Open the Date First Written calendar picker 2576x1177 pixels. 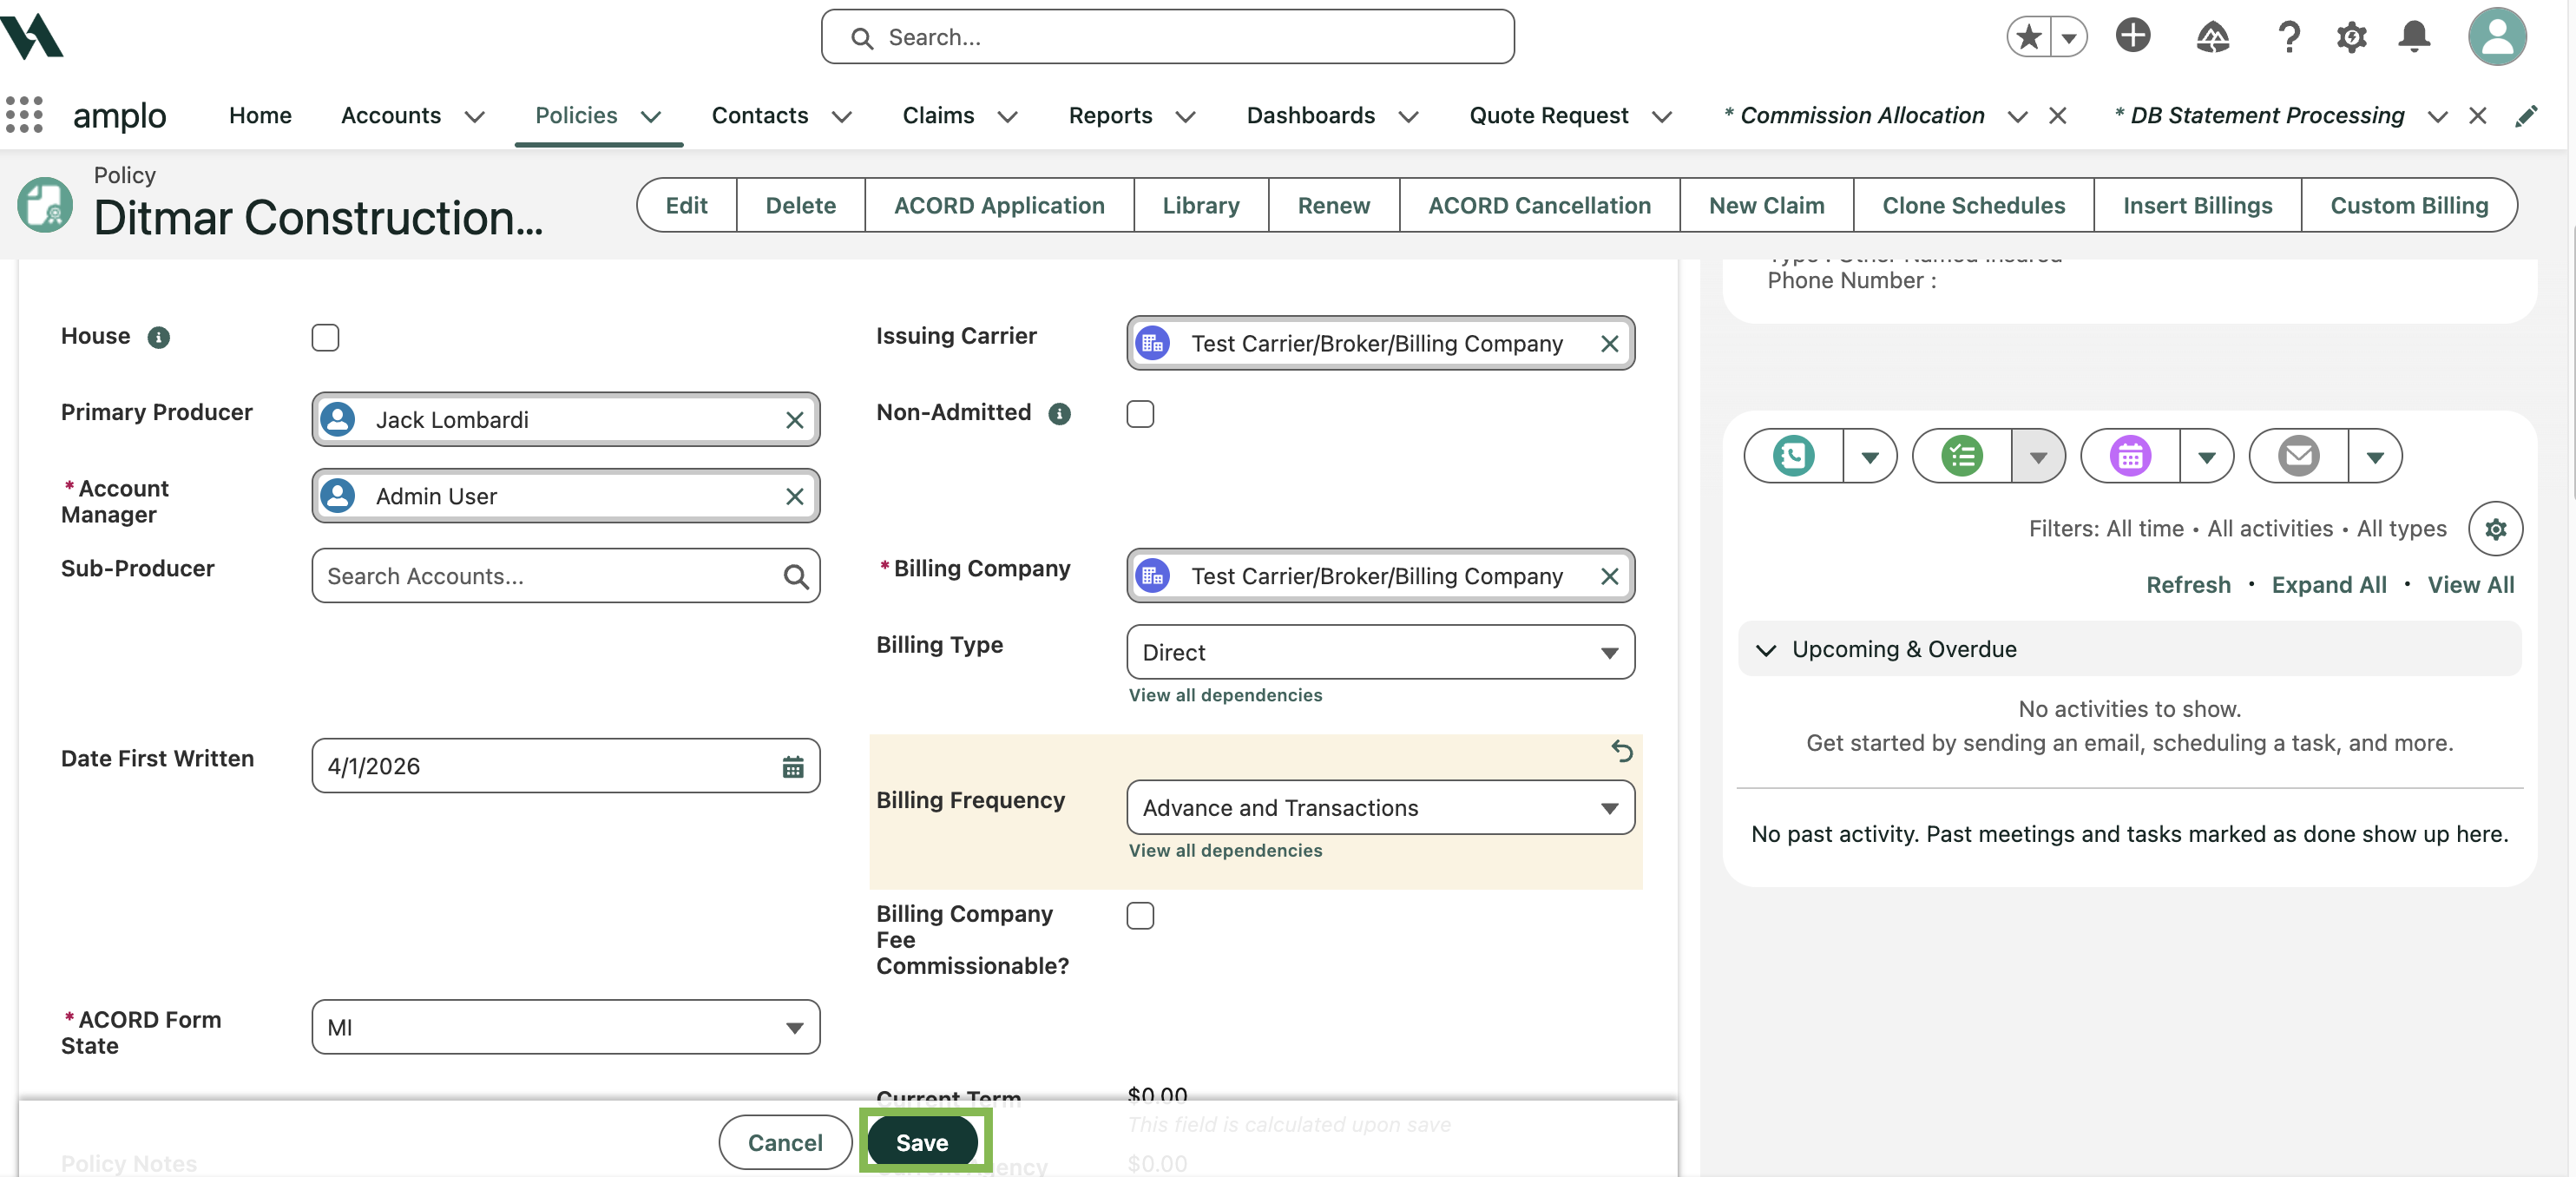tap(792, 766)
